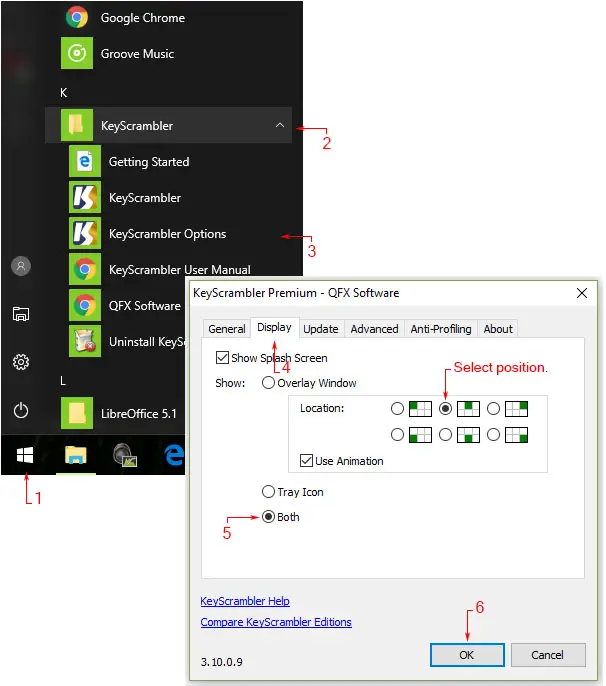The height and width of the screenshot is (686, 606).
Task: Choose the top-left location radio button
Action: [397, 409]
